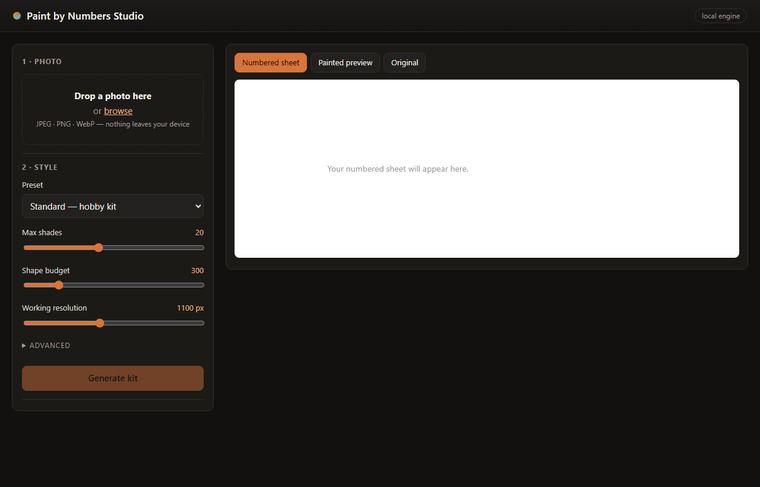Click the '2 · STYLE' section heading
The width and height of the screenshot is (760, 487).
[x=40, y=167]
